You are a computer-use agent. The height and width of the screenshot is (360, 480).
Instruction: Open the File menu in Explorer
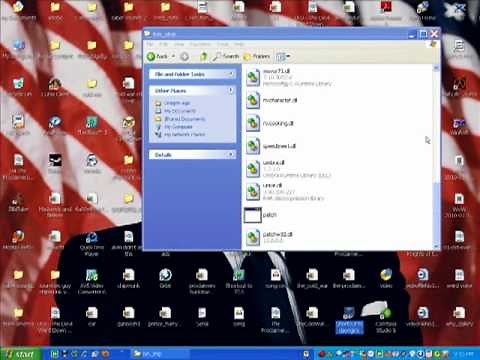(x=150, y=44)
